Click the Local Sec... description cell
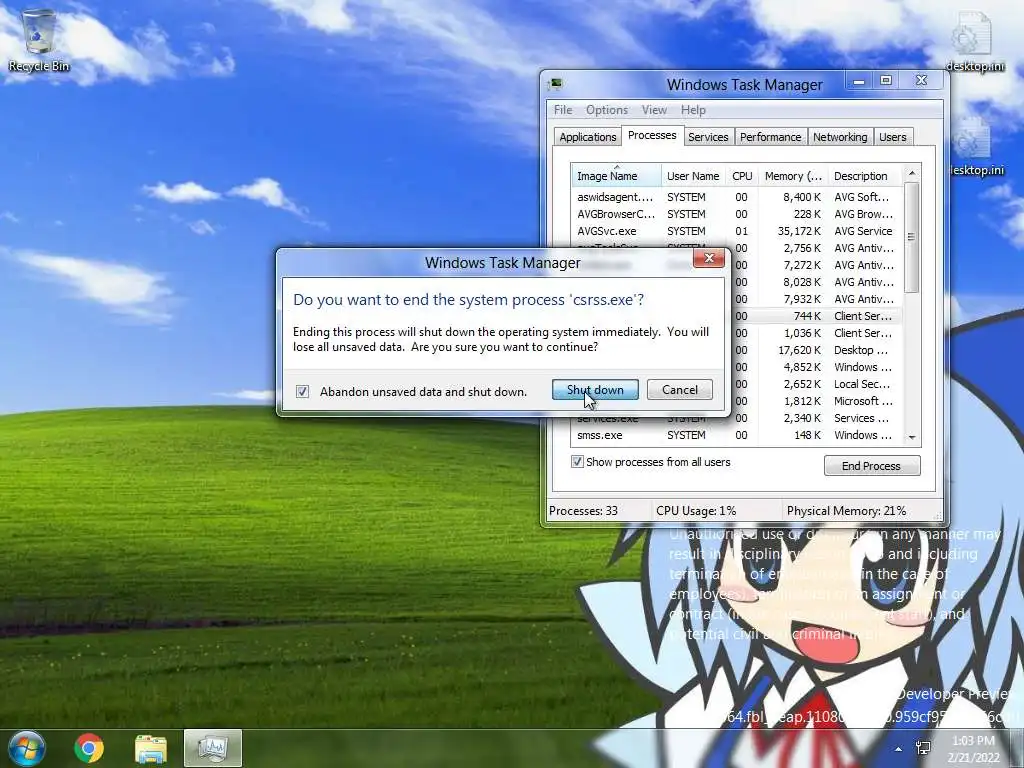The image size is (1024, 768). tap(863, 384)
